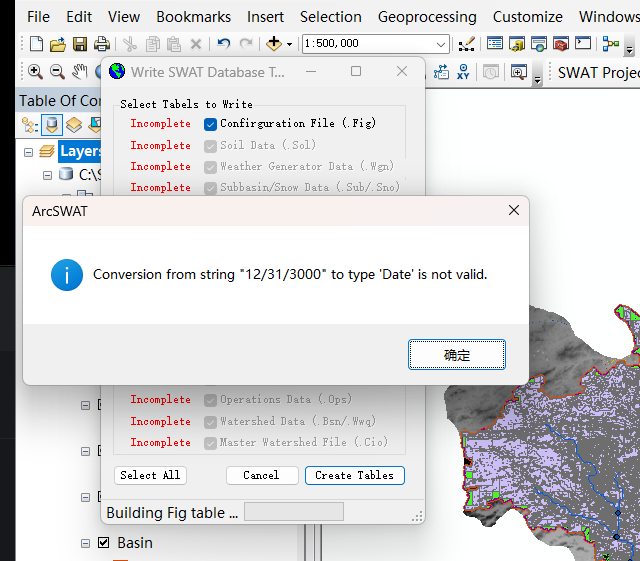Select the Basin layer name
This screenshot has width=640, height=561.
(x=135, y=543)
